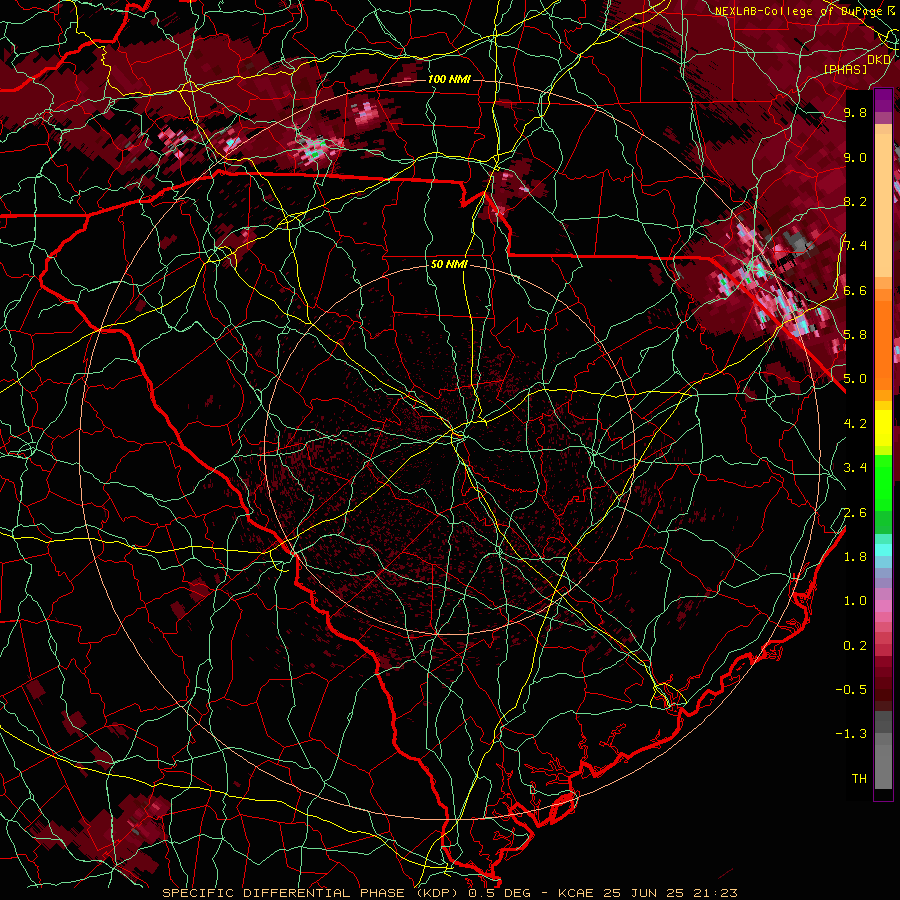Click the 2.6 scale value

coord(855,513)
